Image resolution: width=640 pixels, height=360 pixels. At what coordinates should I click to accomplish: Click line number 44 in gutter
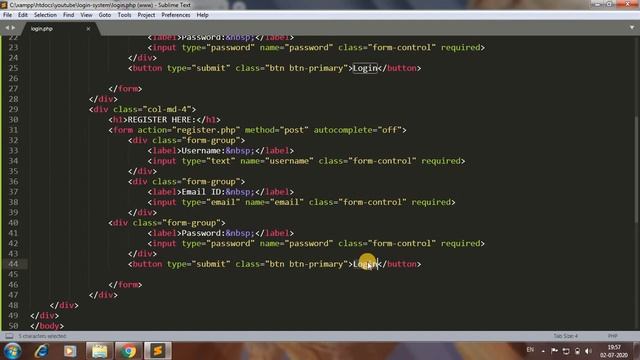[13, 264]
